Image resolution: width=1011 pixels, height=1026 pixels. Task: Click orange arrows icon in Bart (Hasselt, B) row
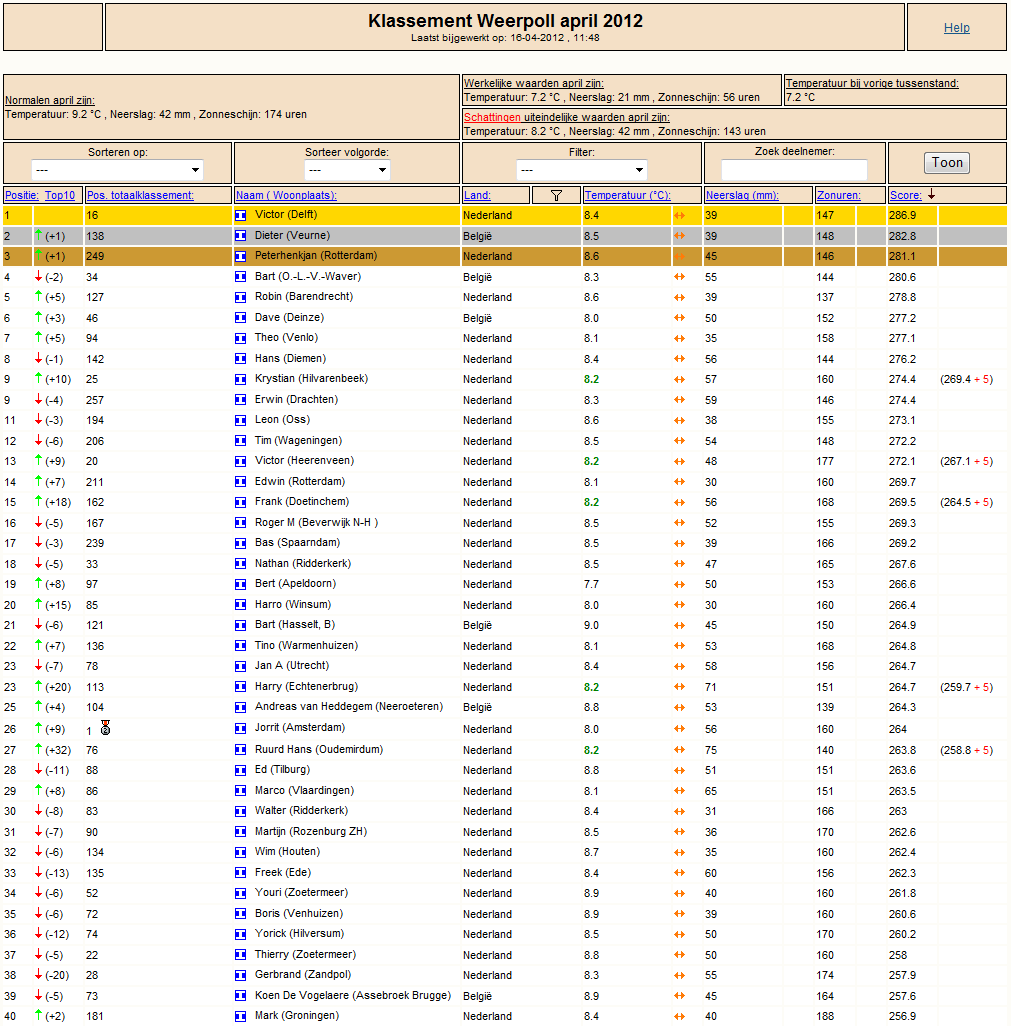[680, 626]
